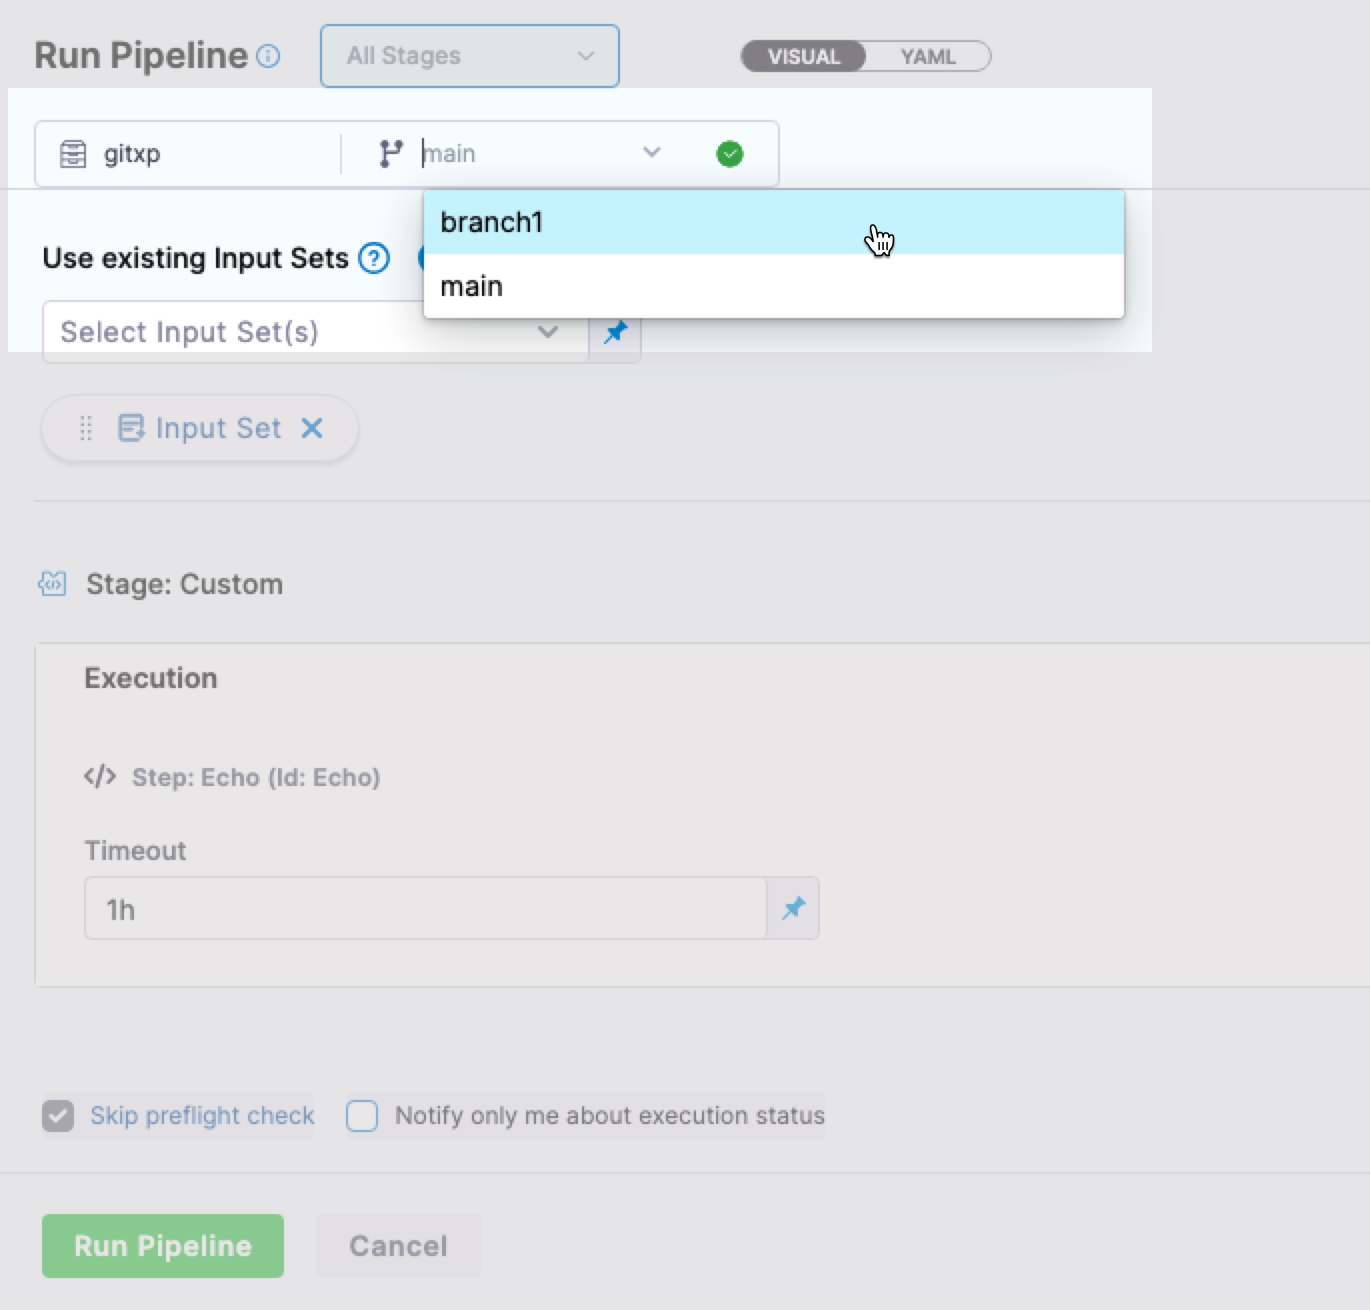Open the All Stages dropdown
This screenshot has height=1310, width=1370.
point(469,56)
